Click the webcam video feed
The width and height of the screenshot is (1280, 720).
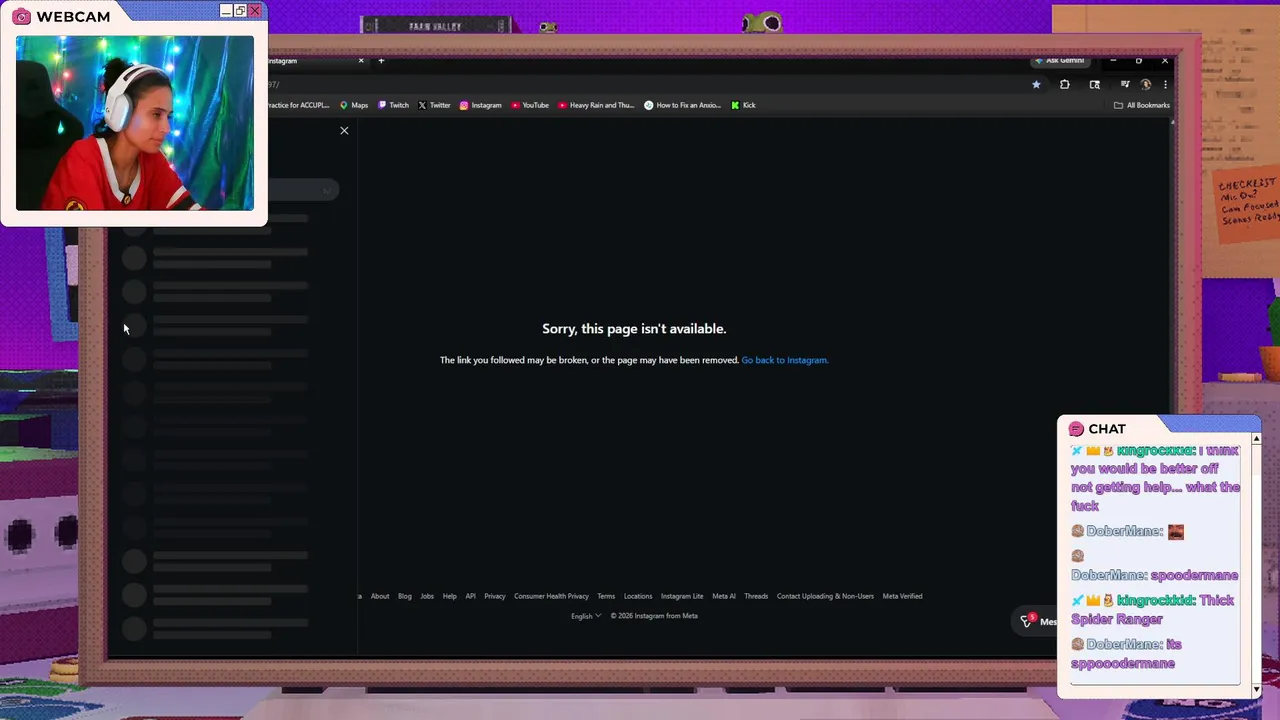(x=135, y=123)
